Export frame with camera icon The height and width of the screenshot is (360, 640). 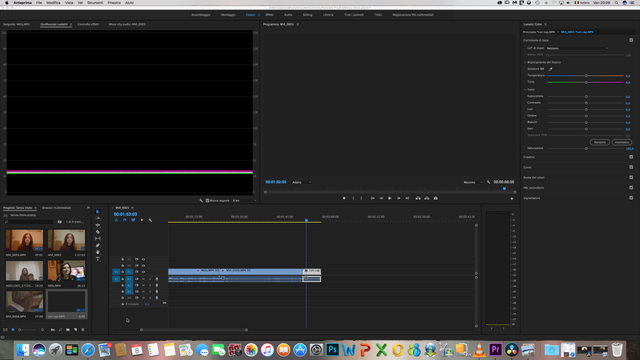(x=436, y=198)
